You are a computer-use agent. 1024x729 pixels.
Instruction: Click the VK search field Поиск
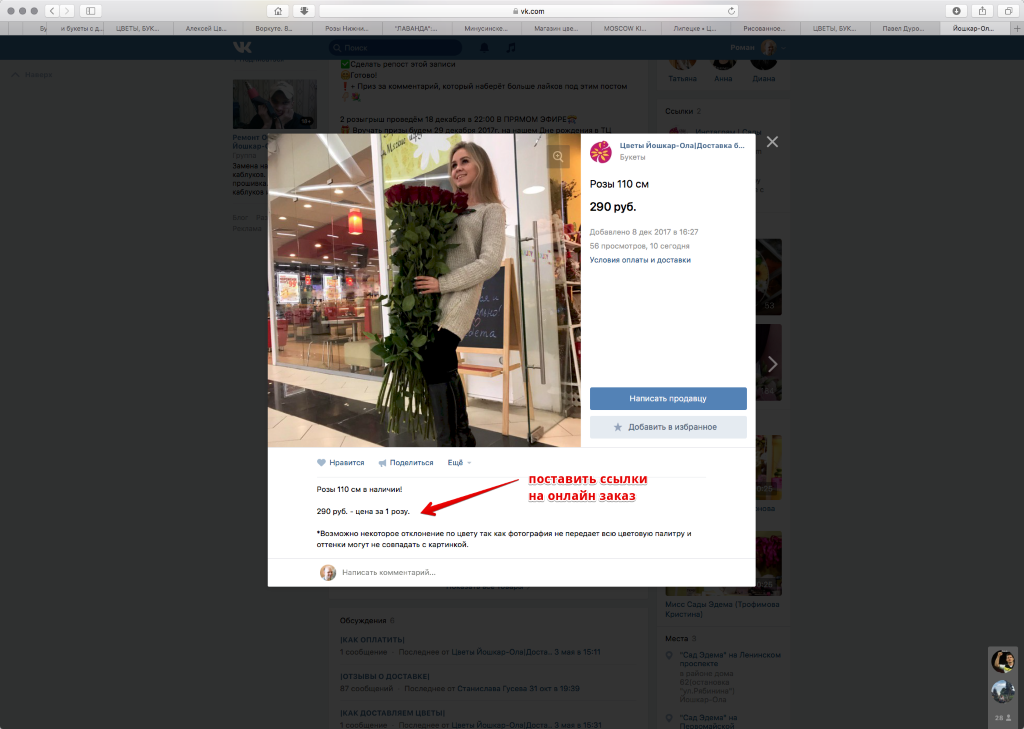point(395,48)
